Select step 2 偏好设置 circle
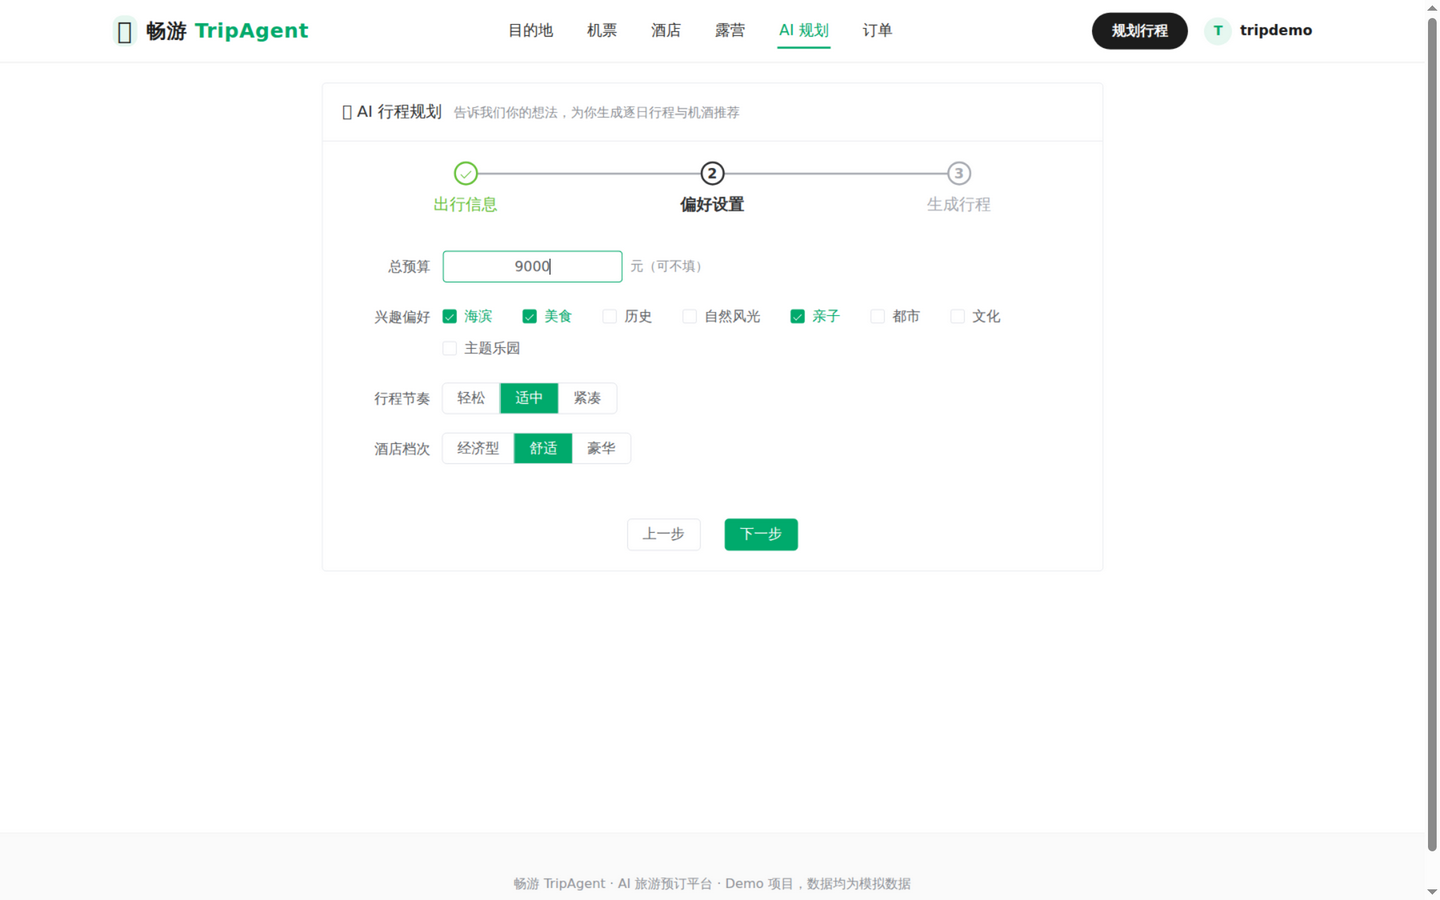Image resolution: width=1440 pixels, height=900 pixels. pyautogui.click(x=712, y=173)
